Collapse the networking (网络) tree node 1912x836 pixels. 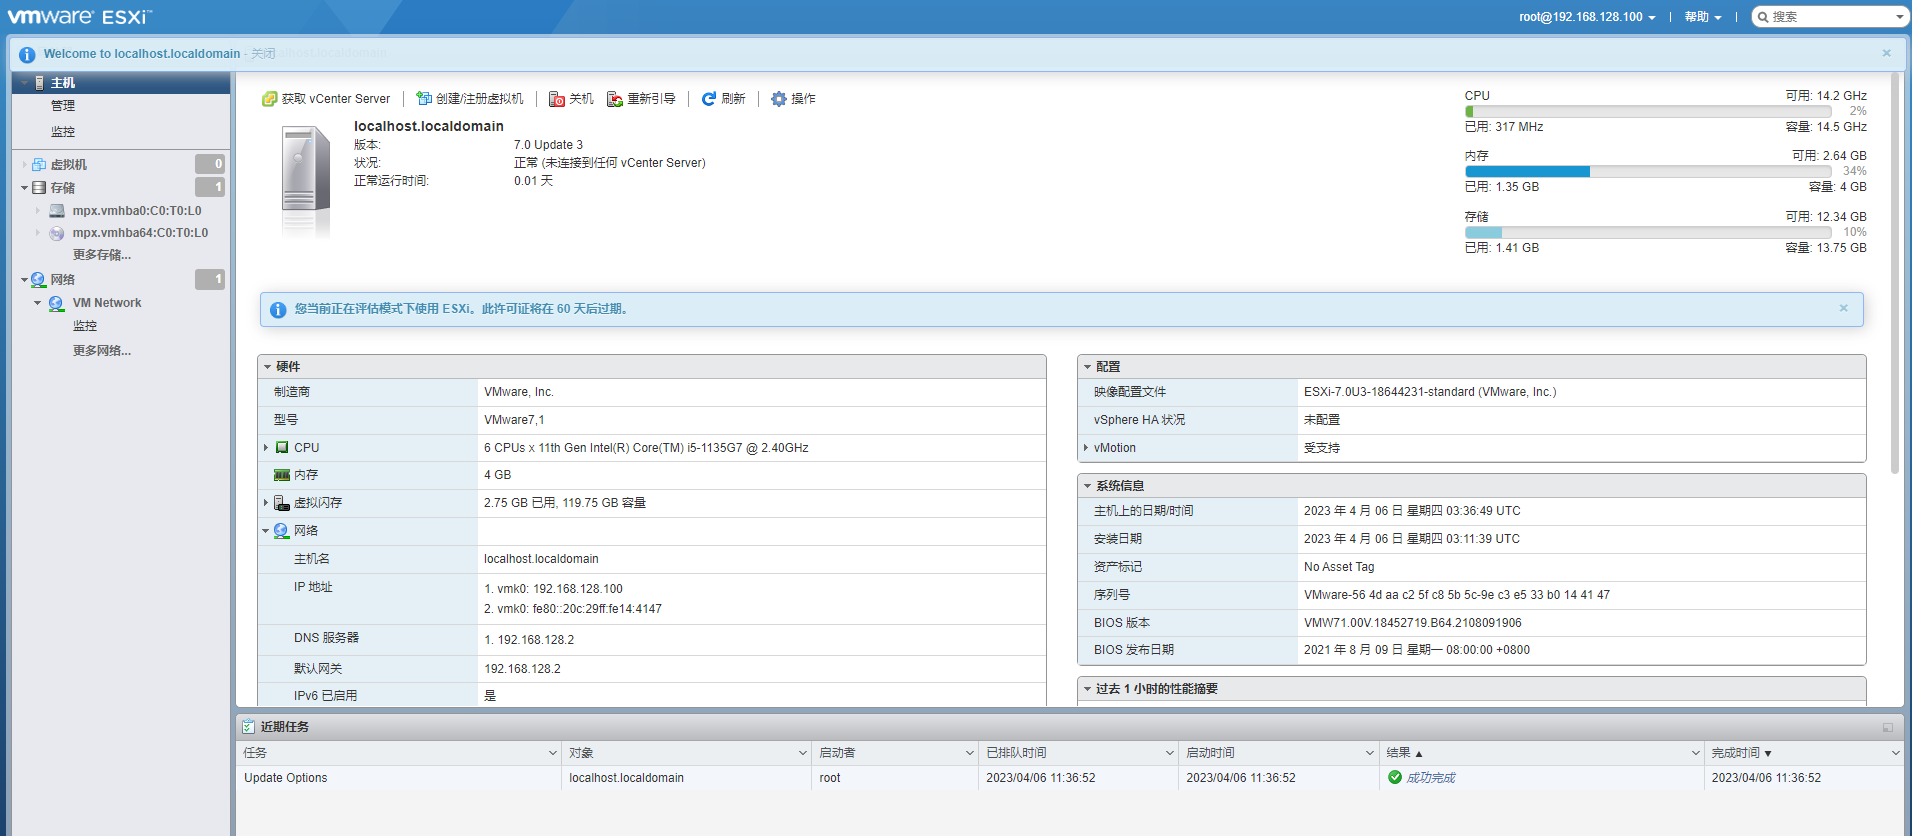[24, 280]
